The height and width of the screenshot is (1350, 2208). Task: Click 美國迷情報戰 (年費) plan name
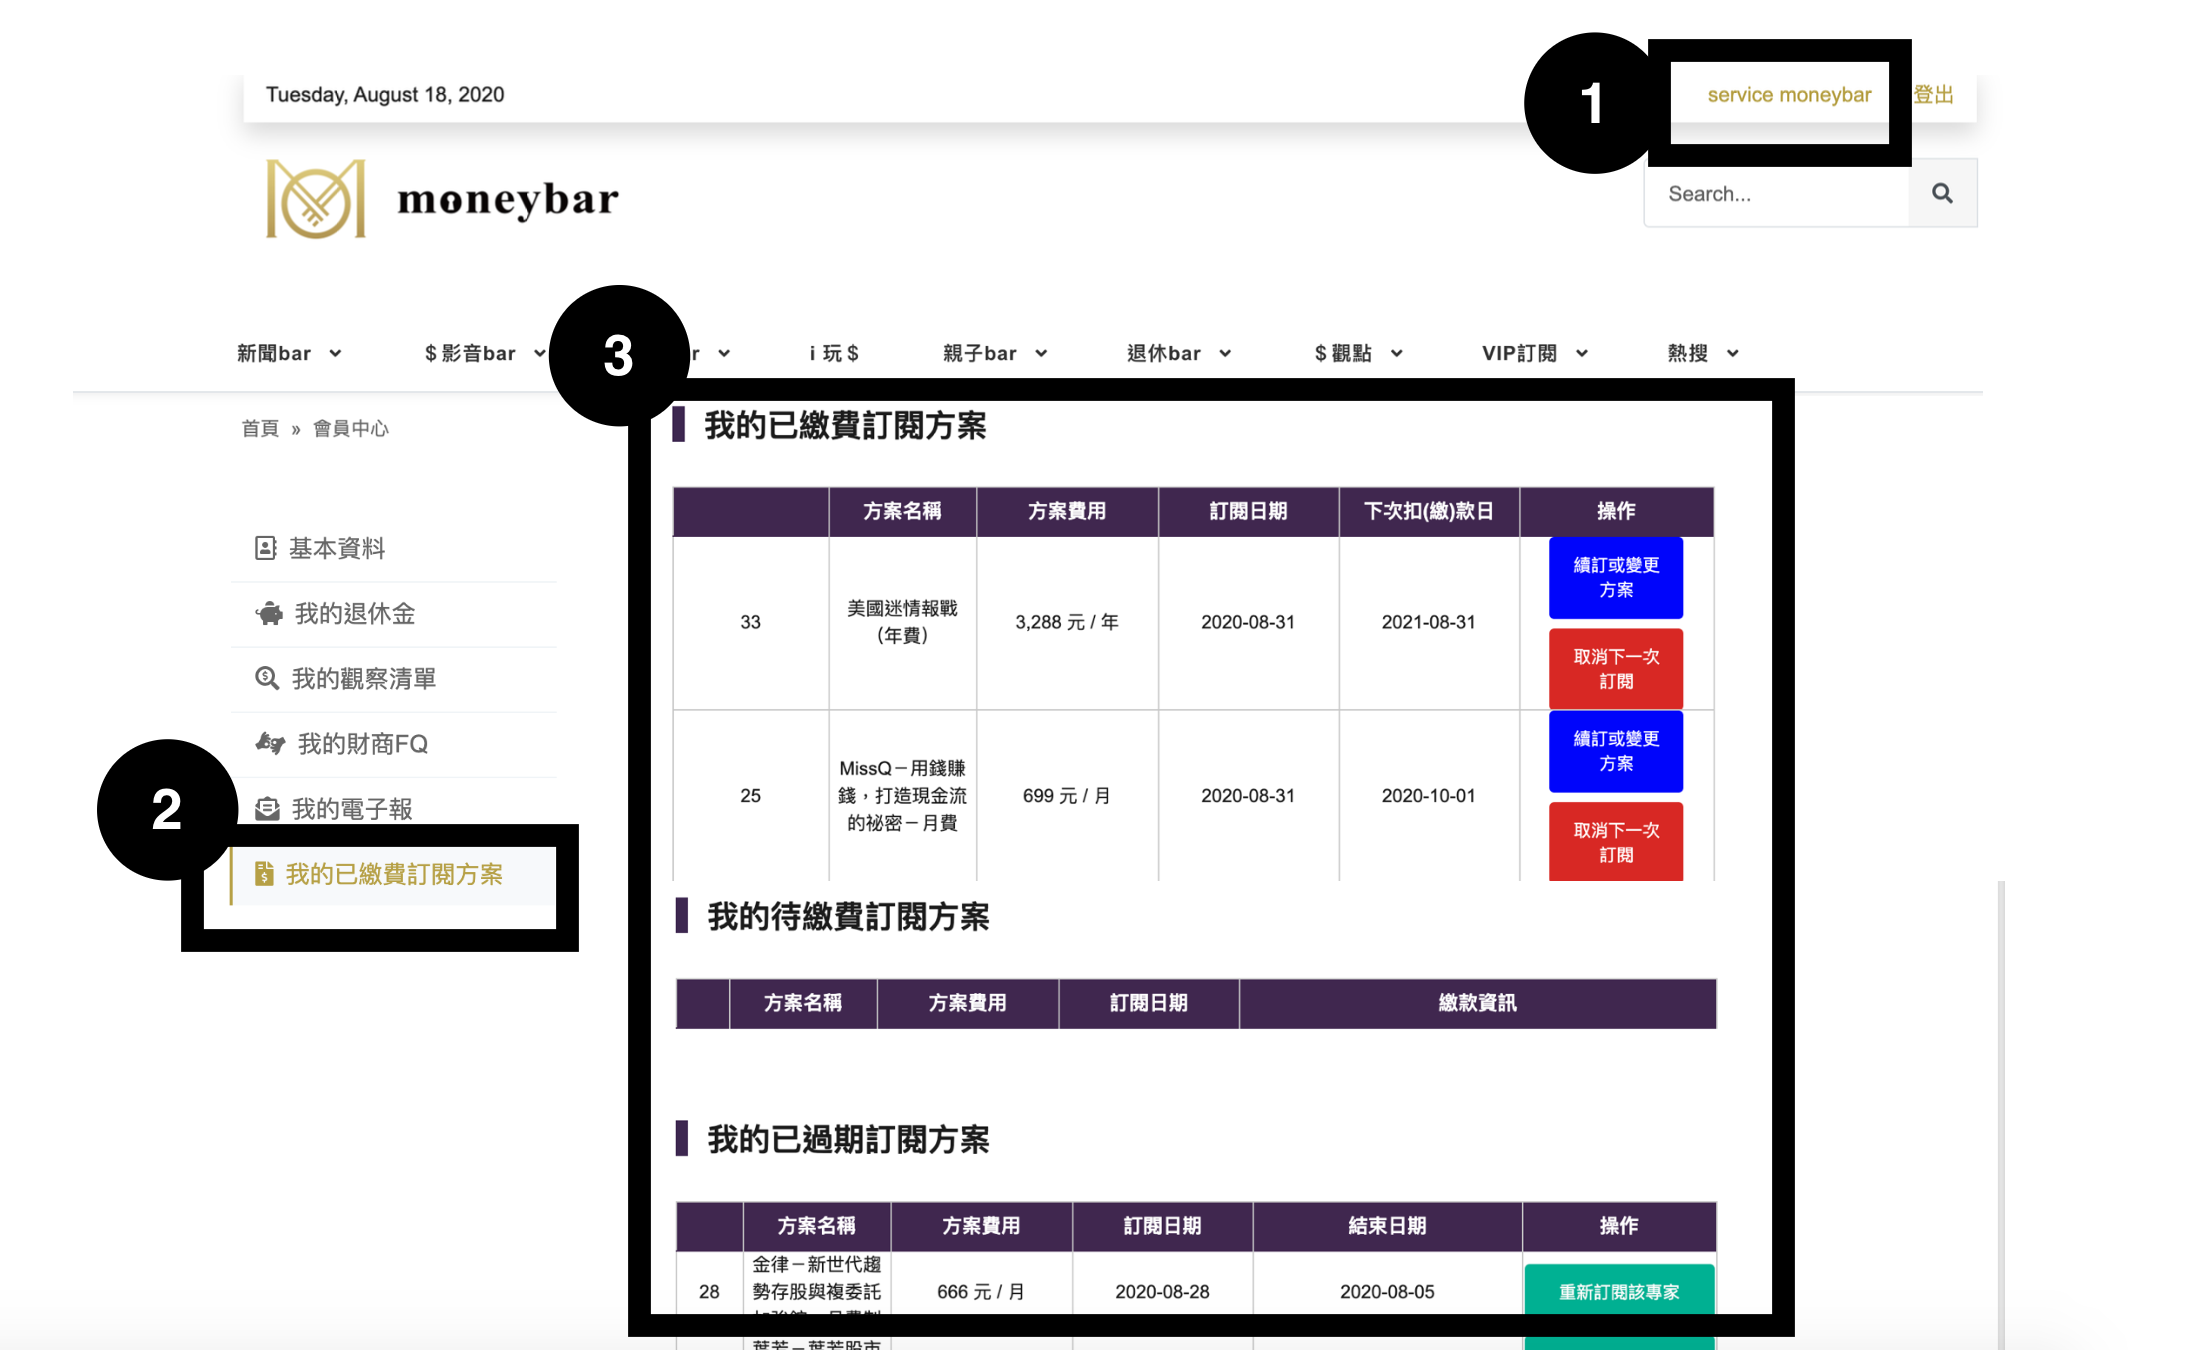pos(902,621)
